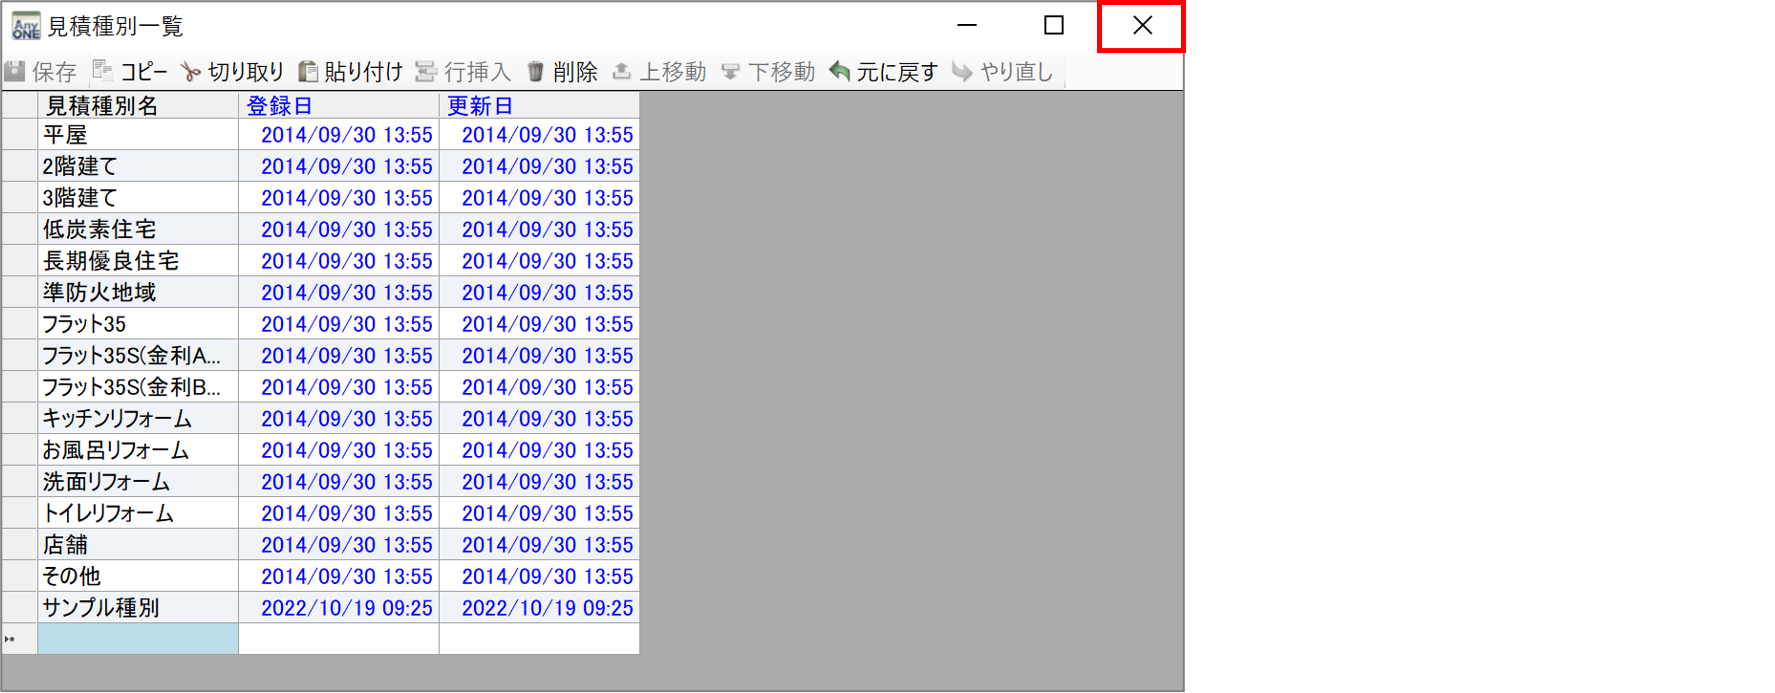Click the Copy (コピー) toolbar icon

click(x=103, y=71)
